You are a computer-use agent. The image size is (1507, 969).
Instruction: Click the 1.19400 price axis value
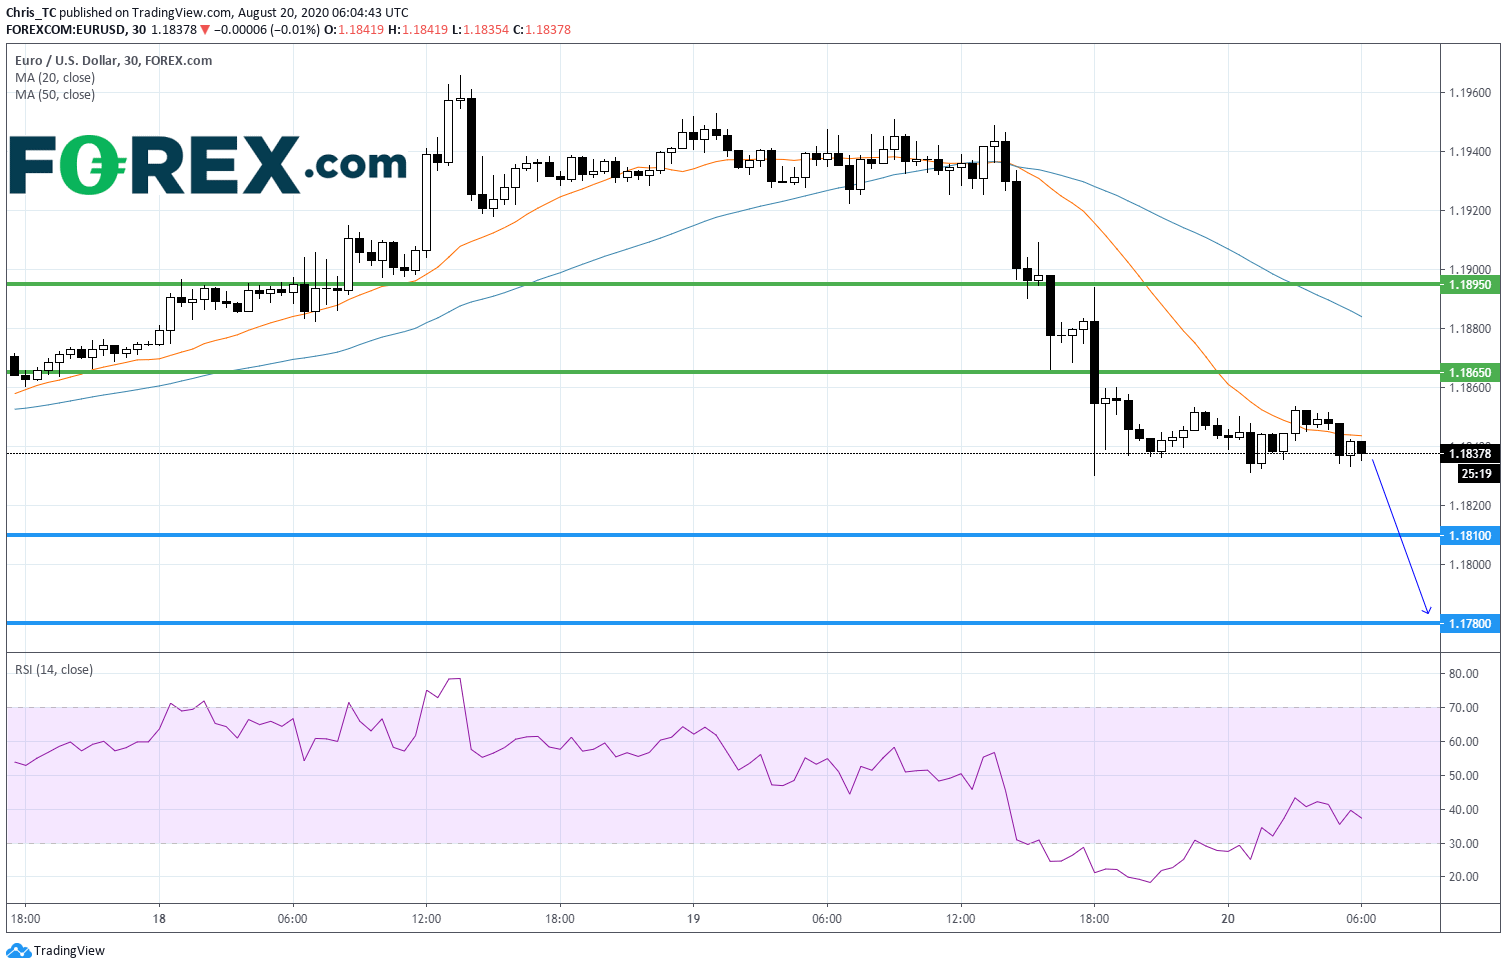click(1470, 152)
